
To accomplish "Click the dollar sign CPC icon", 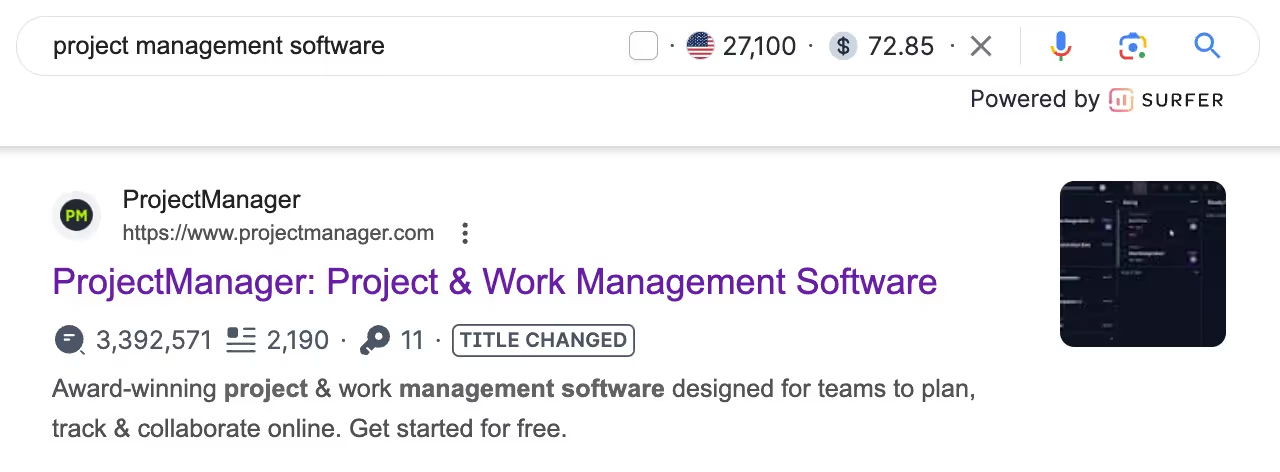I will coord(843,46).
